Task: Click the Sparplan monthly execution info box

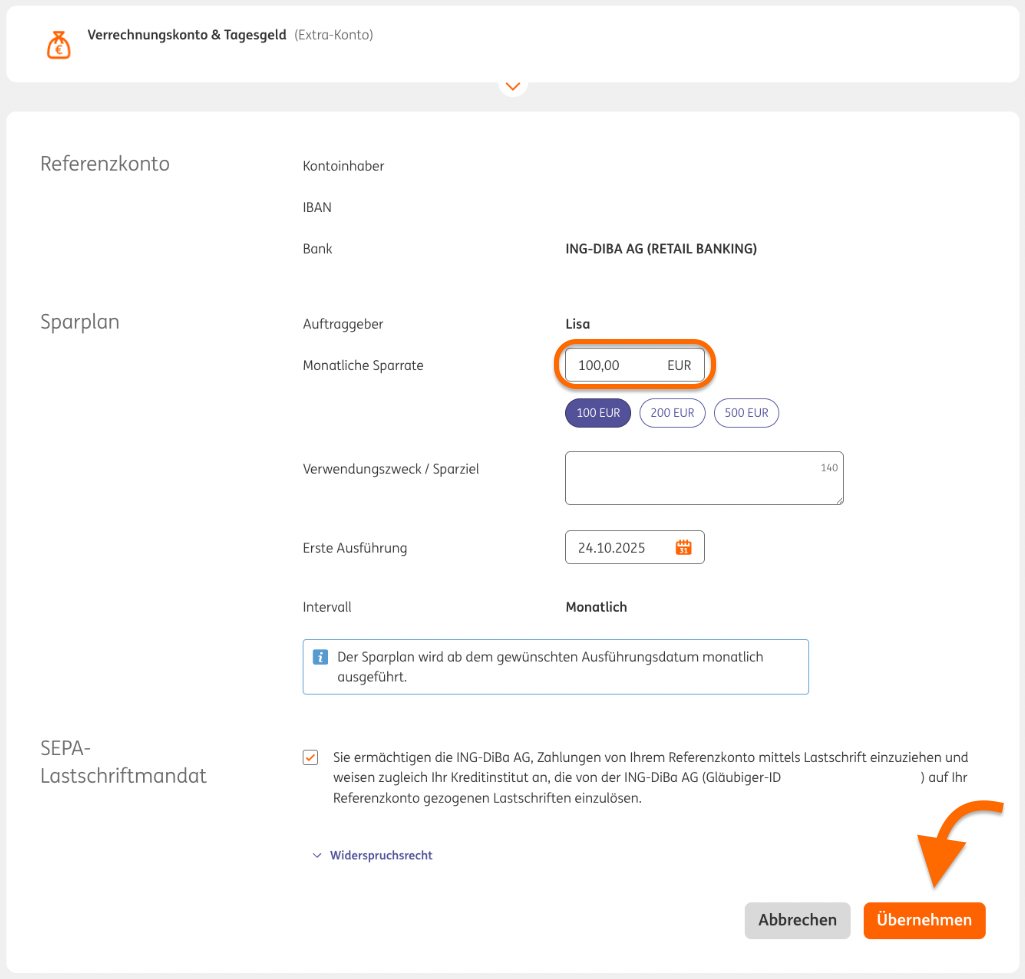Action: click(x=556, y=667)
